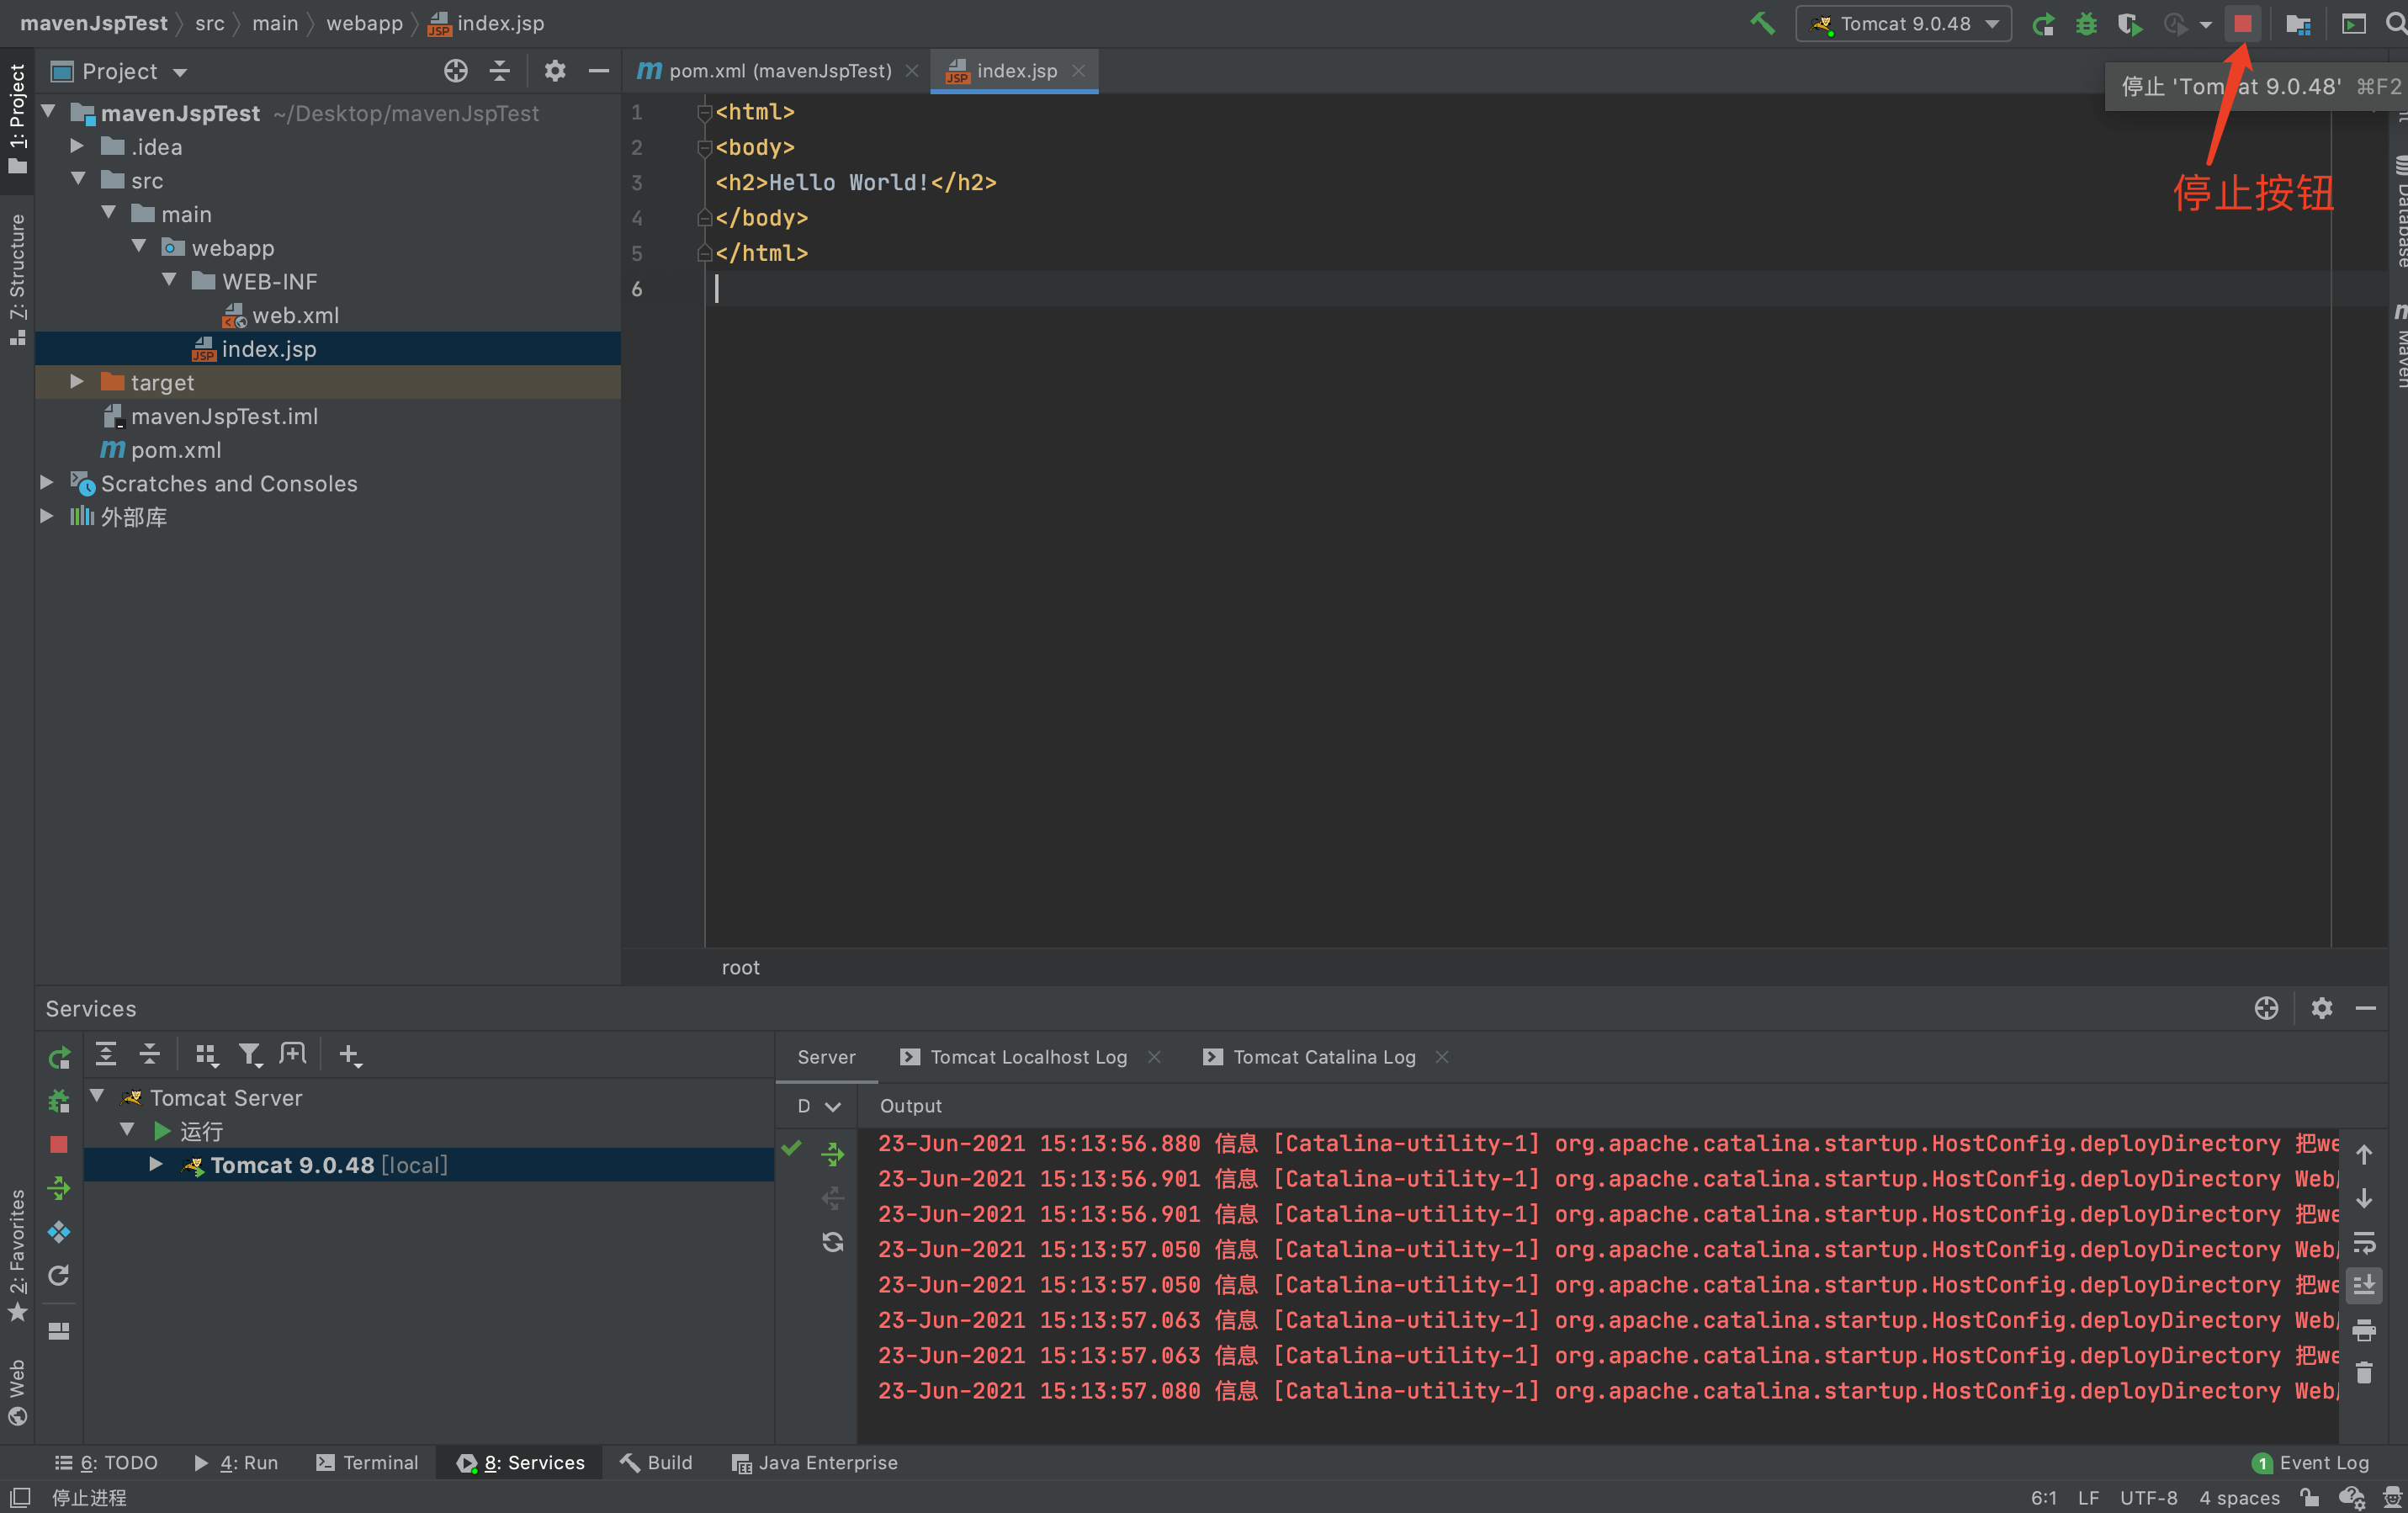Stop Tomcat 9.0.48 with the red stop button

coord(2242,23)
